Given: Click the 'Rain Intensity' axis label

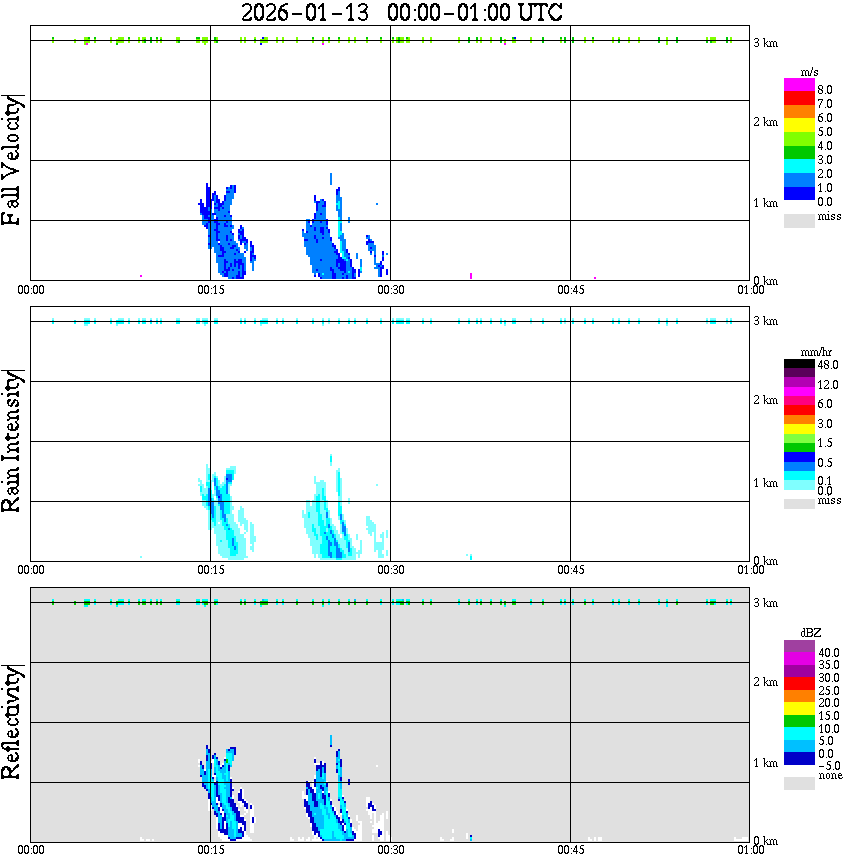Looking at the screenshot, I should [11, 441].
